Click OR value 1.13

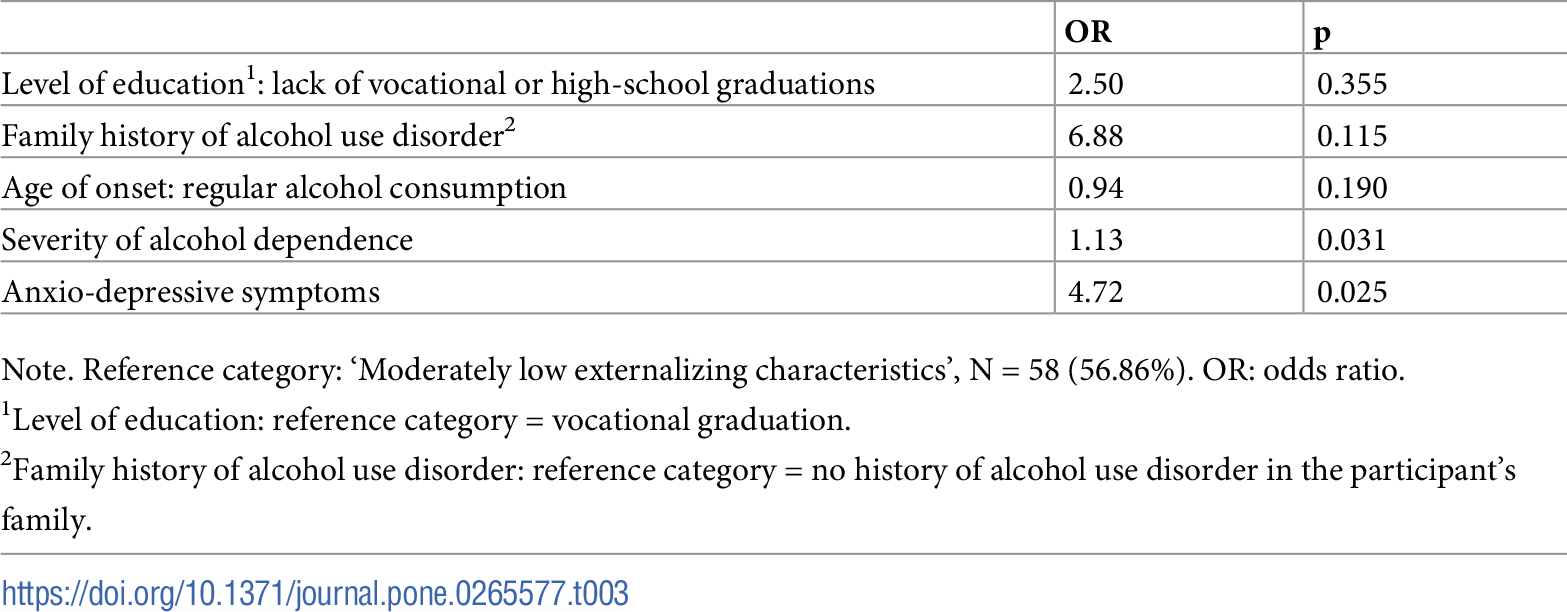click(1095, 240)
